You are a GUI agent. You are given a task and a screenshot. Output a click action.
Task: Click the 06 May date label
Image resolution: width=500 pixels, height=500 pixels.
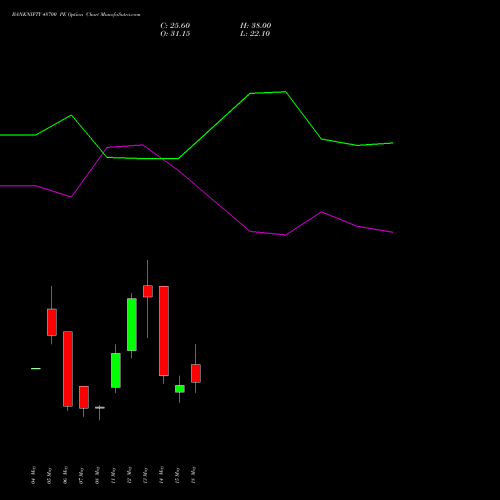[x=65, y=475]
